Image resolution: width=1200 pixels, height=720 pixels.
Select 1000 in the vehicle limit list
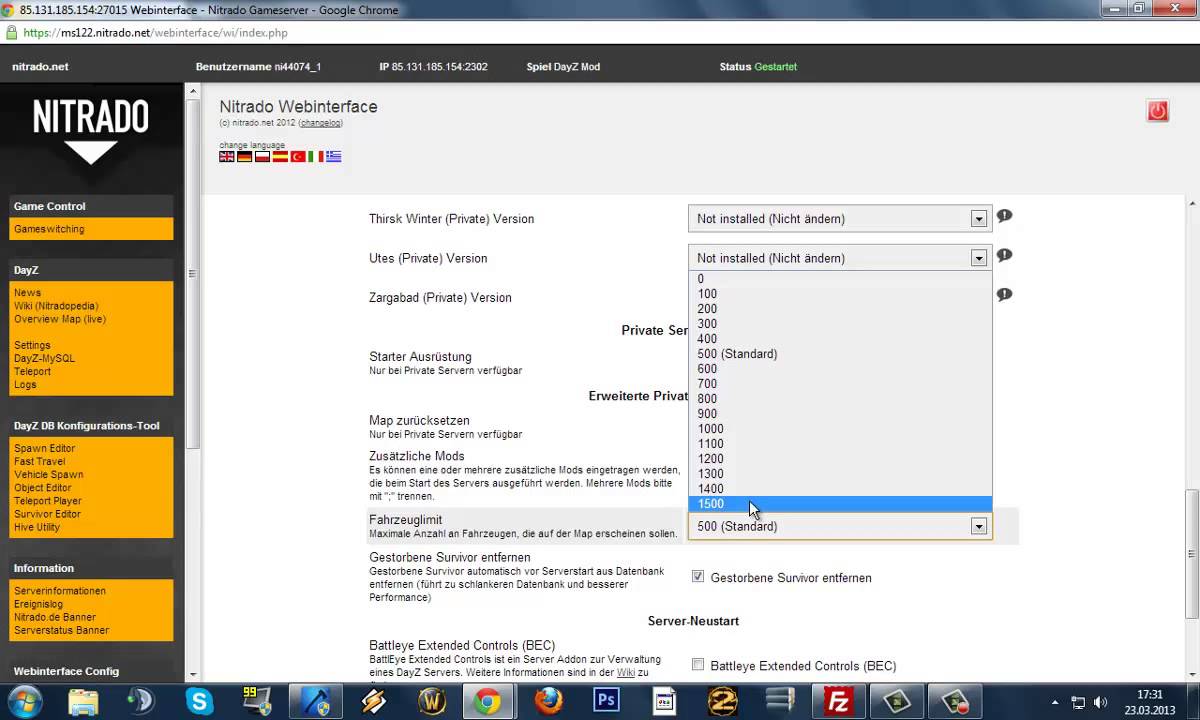coord(840,429)
